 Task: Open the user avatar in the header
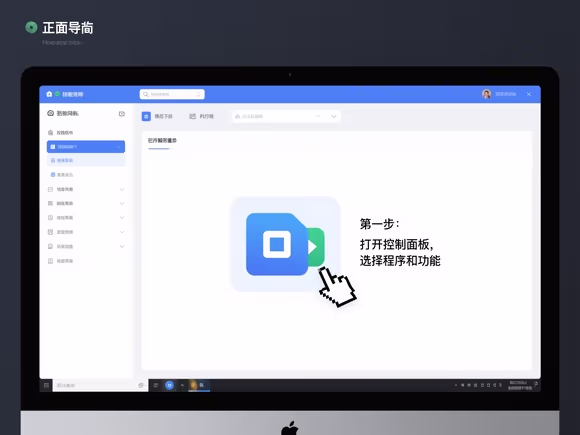[486, 94]
